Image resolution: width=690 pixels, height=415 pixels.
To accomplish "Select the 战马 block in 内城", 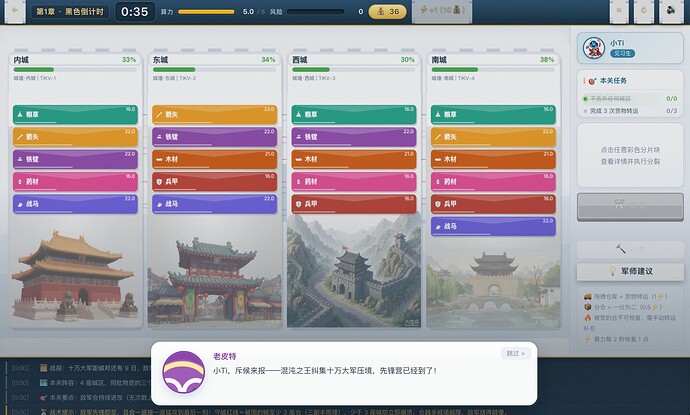I will click(75, 204).
